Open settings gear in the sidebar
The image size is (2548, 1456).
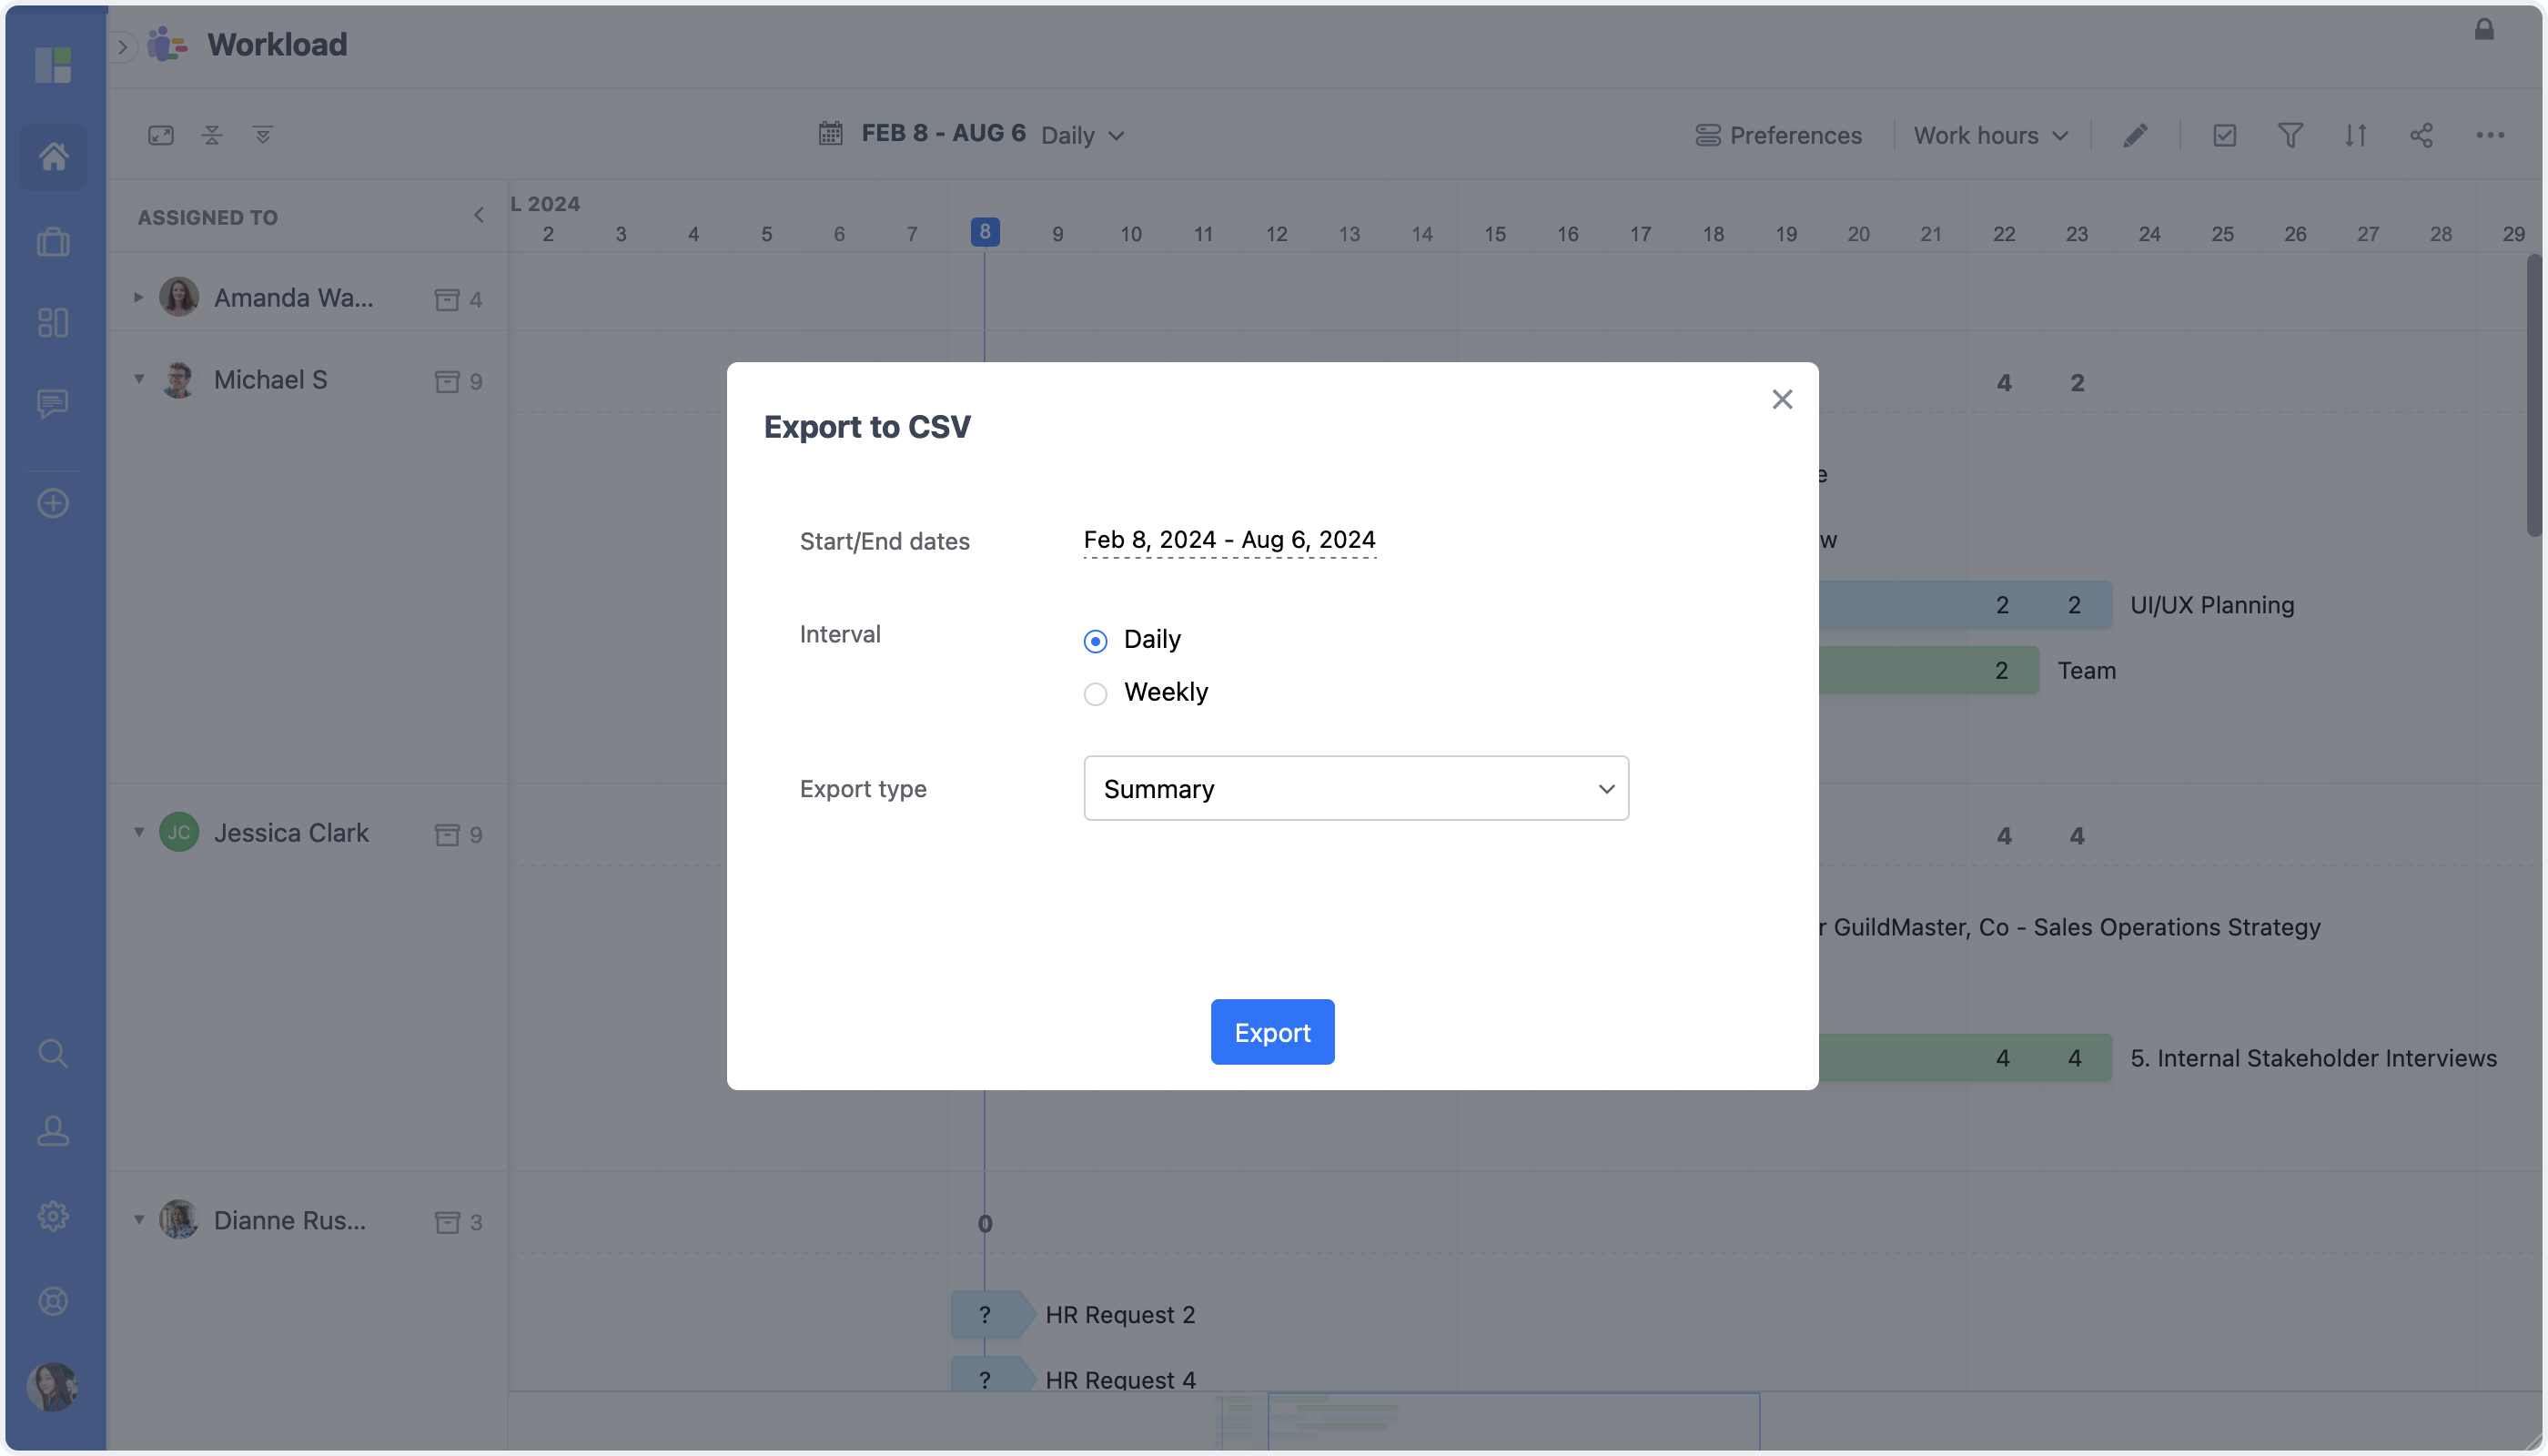point(53,1217)
